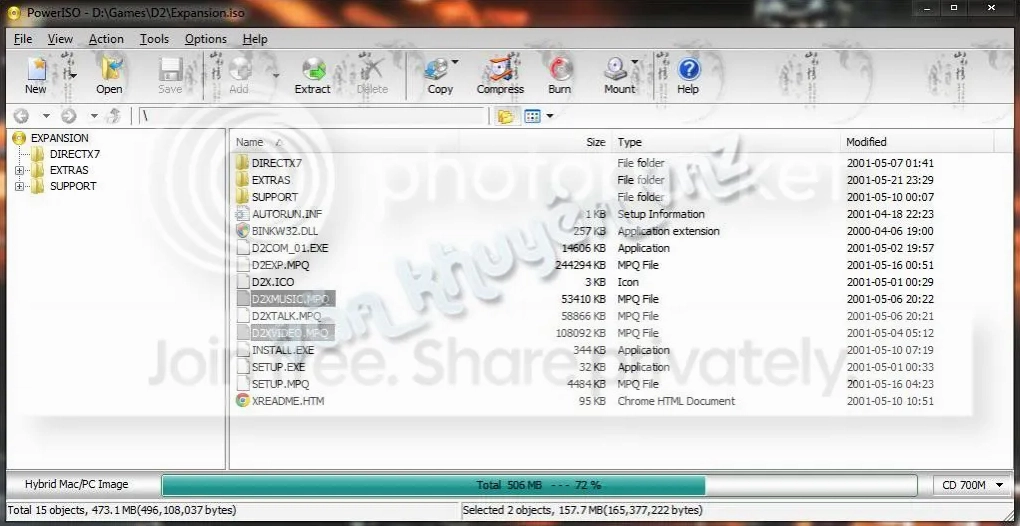
Task: Select the INSTALL.EXE file
Action: pos(283,350)
